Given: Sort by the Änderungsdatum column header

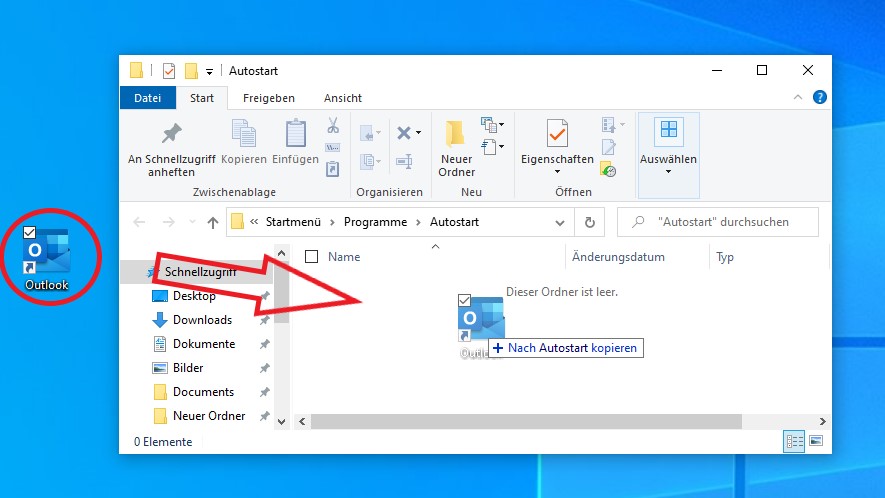Looking at the screenshot, I should click(x=618, y=257).
